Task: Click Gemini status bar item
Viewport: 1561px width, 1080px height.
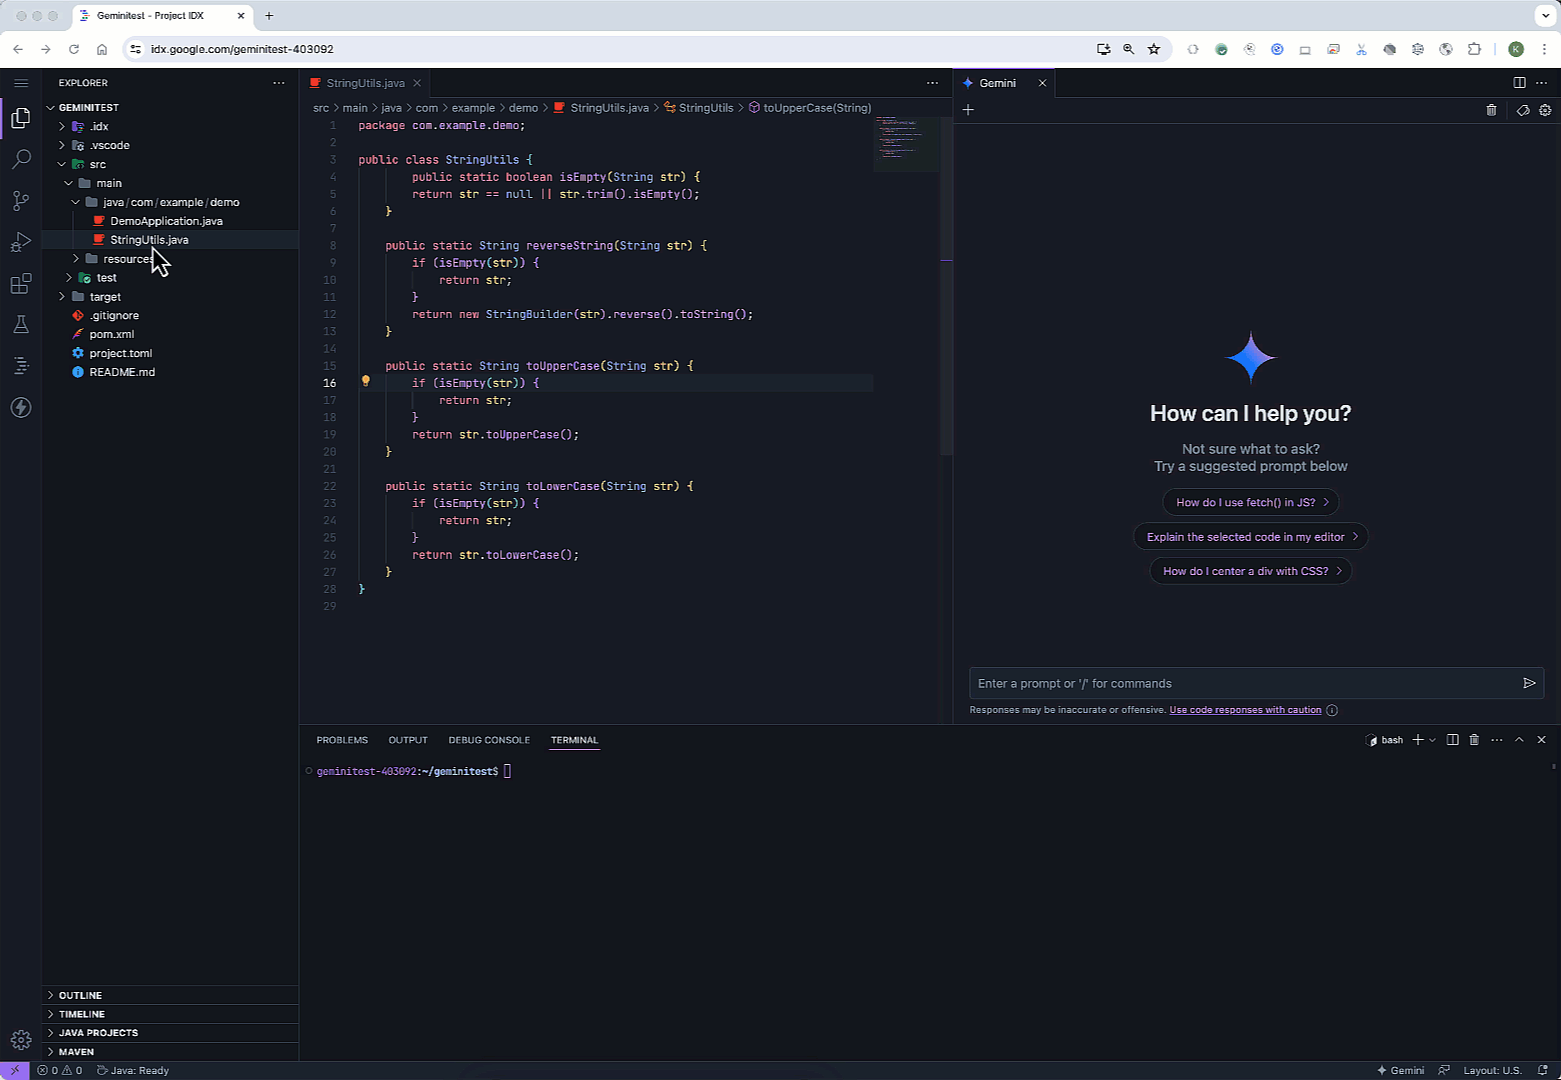Action: pyautogui.click(x=1400, y=1070)
